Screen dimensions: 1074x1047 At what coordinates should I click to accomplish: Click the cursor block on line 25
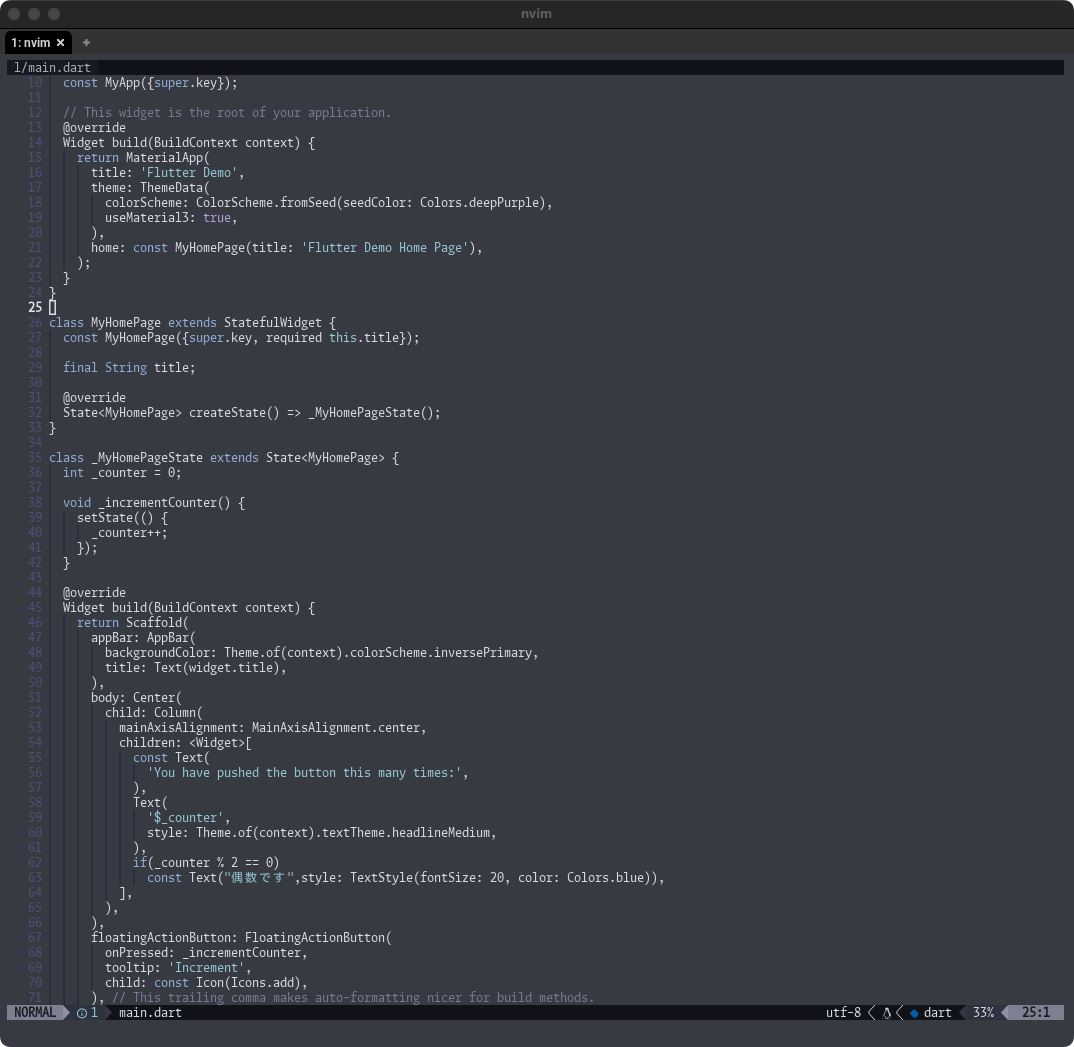tap(53, 307)
